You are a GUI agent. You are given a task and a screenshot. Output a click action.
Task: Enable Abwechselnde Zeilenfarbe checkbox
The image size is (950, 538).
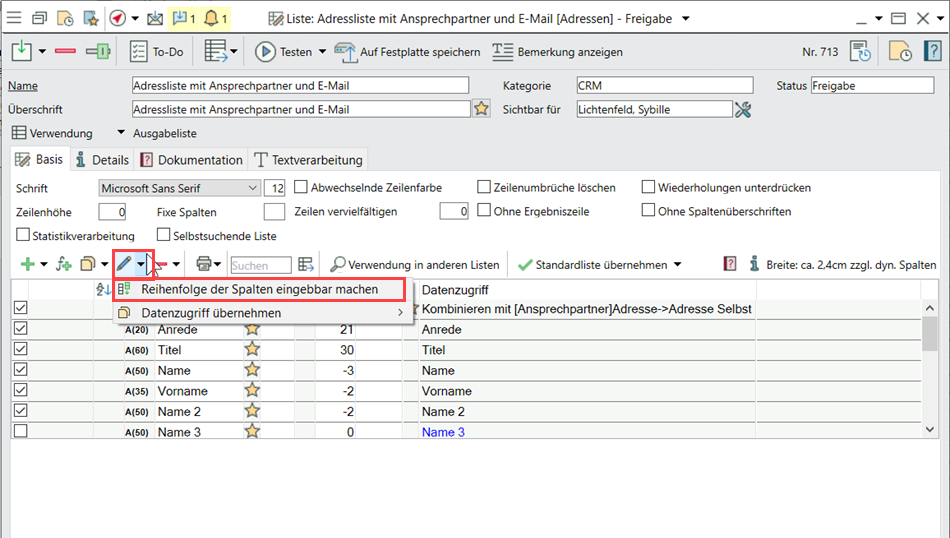pos(300,187)
